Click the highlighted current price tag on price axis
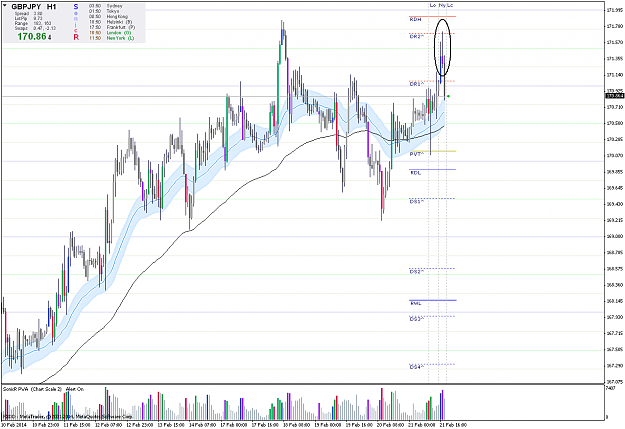 pyautogui.click(x=615, y=96)
